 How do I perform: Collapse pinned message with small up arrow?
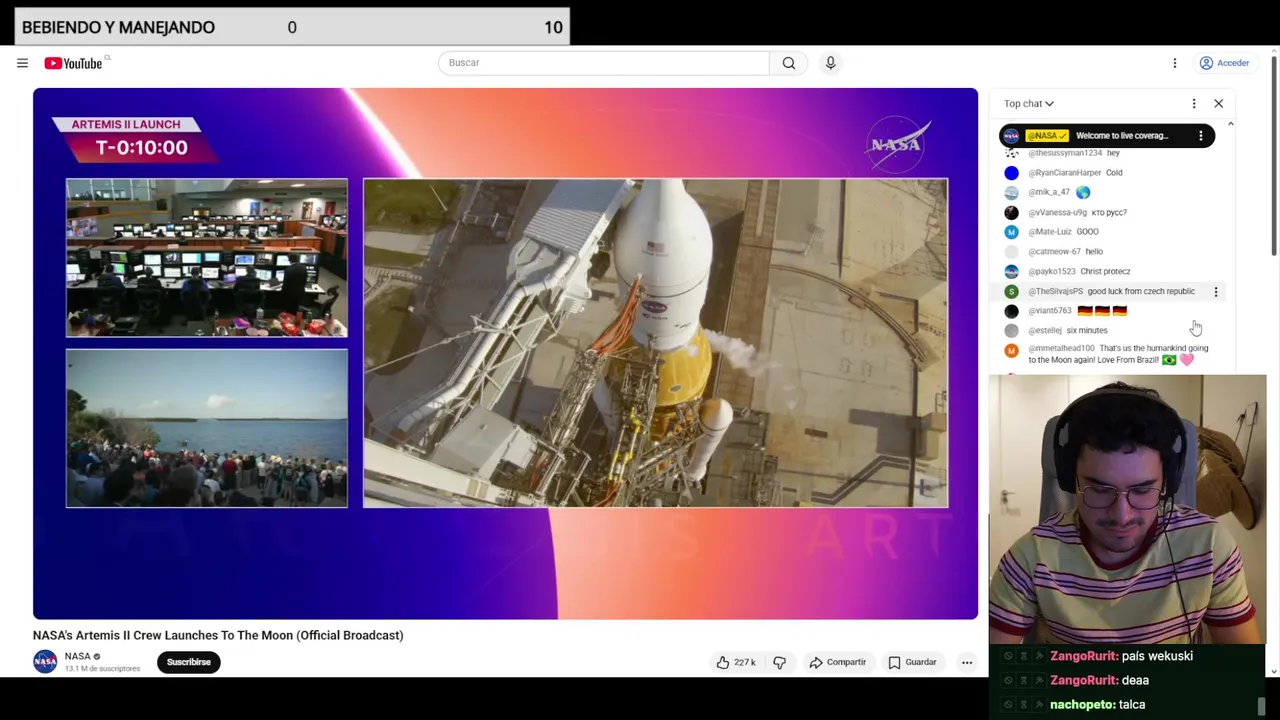point(1230,125)
